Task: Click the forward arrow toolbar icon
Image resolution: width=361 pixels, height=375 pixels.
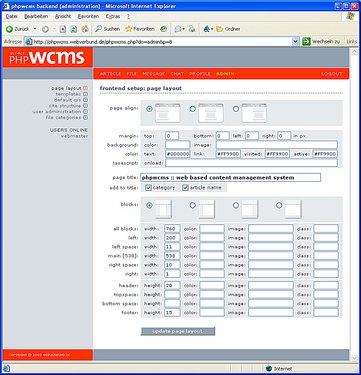Action: [45, 29]
